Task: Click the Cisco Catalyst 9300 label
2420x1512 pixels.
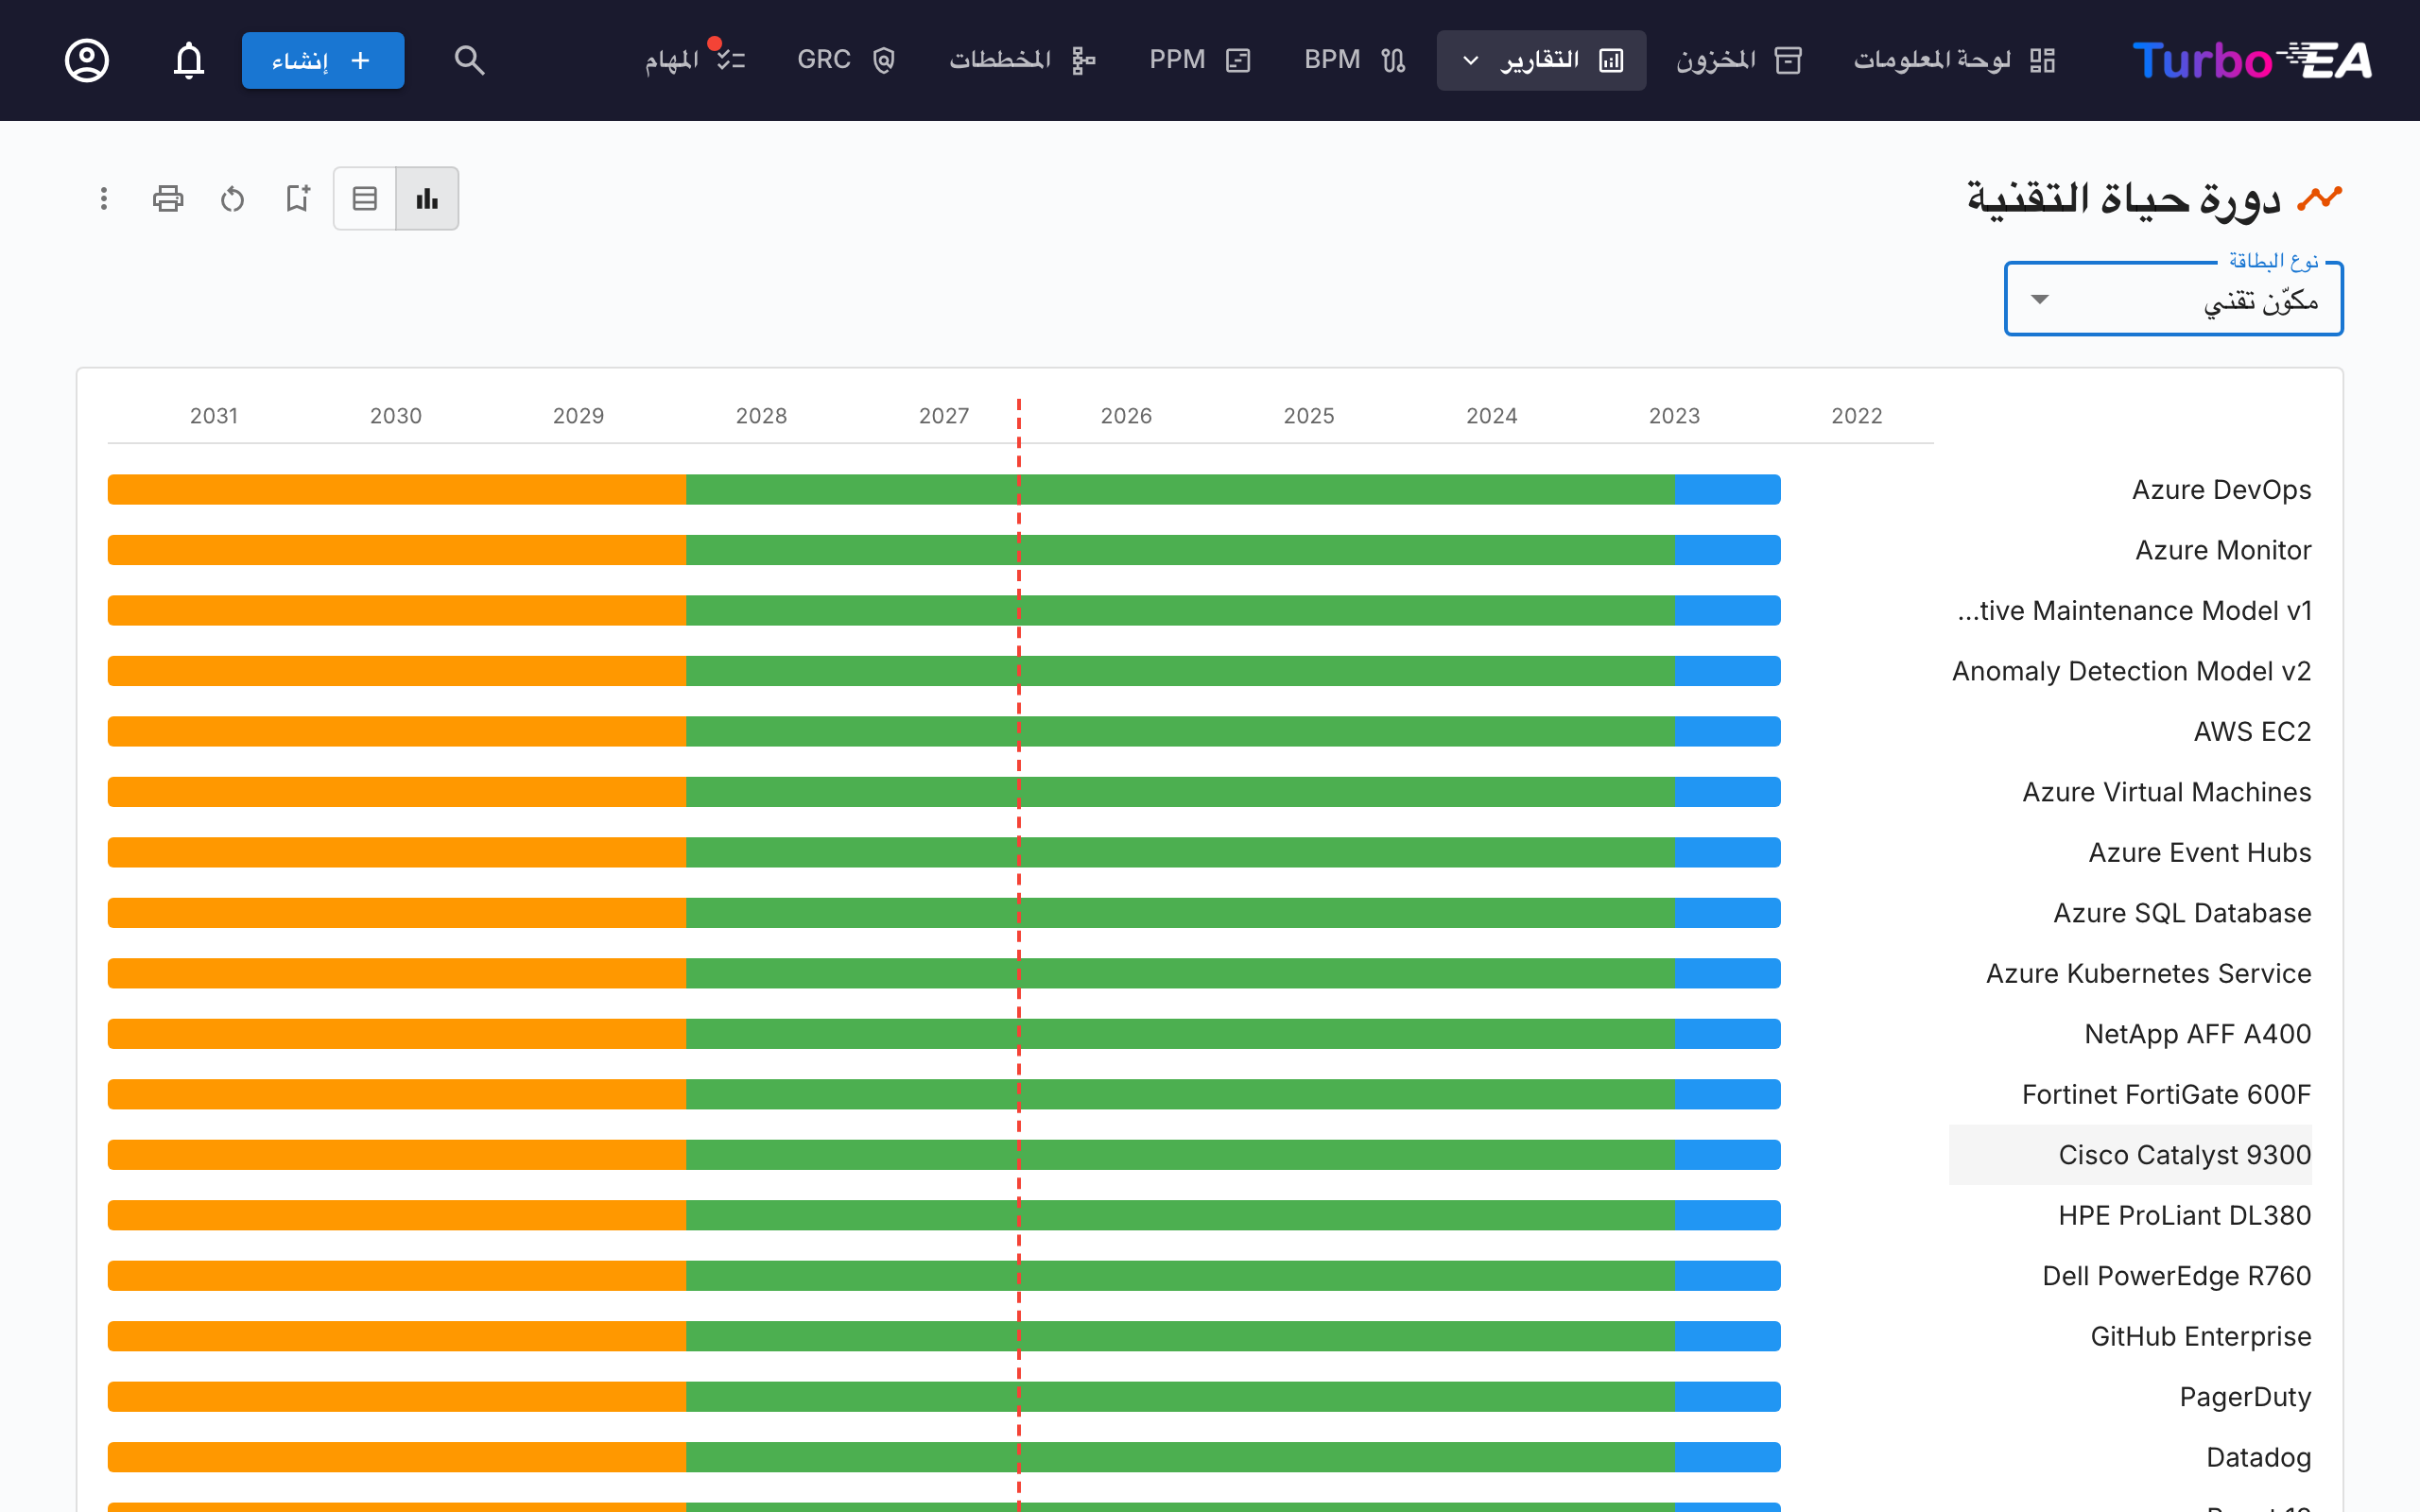Action: [2185, 1155]
